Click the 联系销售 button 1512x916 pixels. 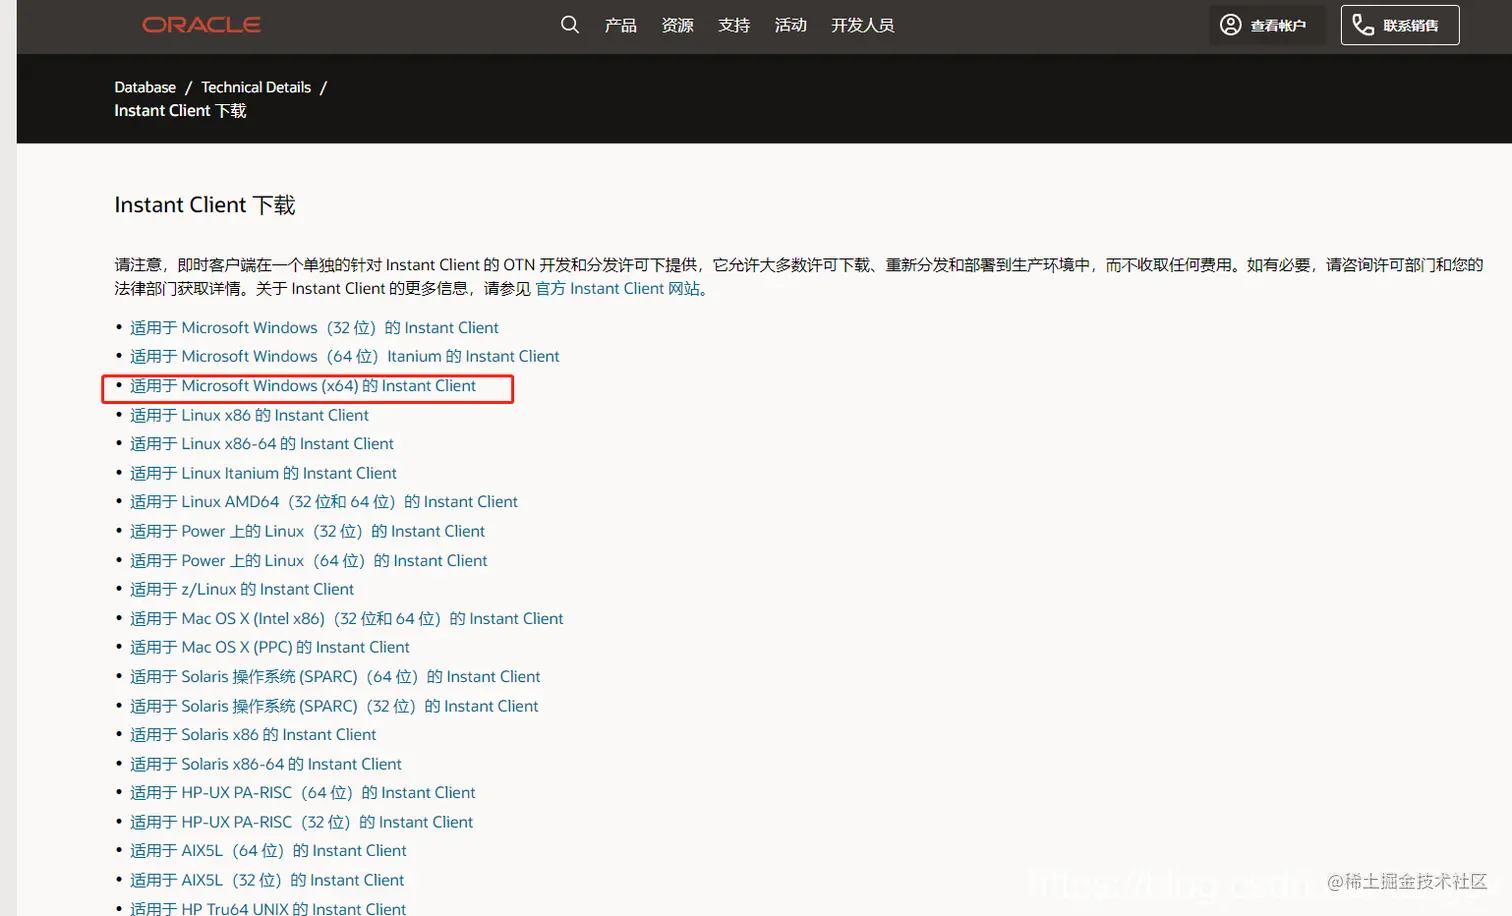point(1399,25)
